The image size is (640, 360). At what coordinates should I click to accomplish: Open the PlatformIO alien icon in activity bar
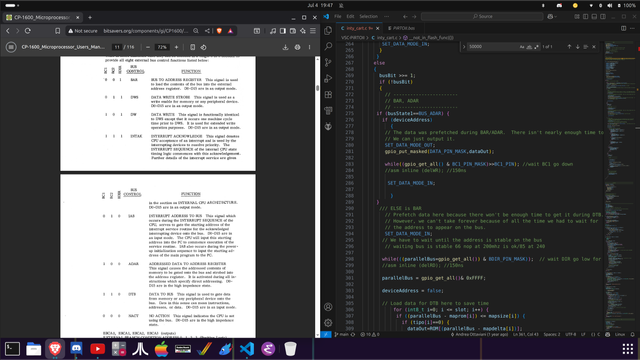point(328,126)
